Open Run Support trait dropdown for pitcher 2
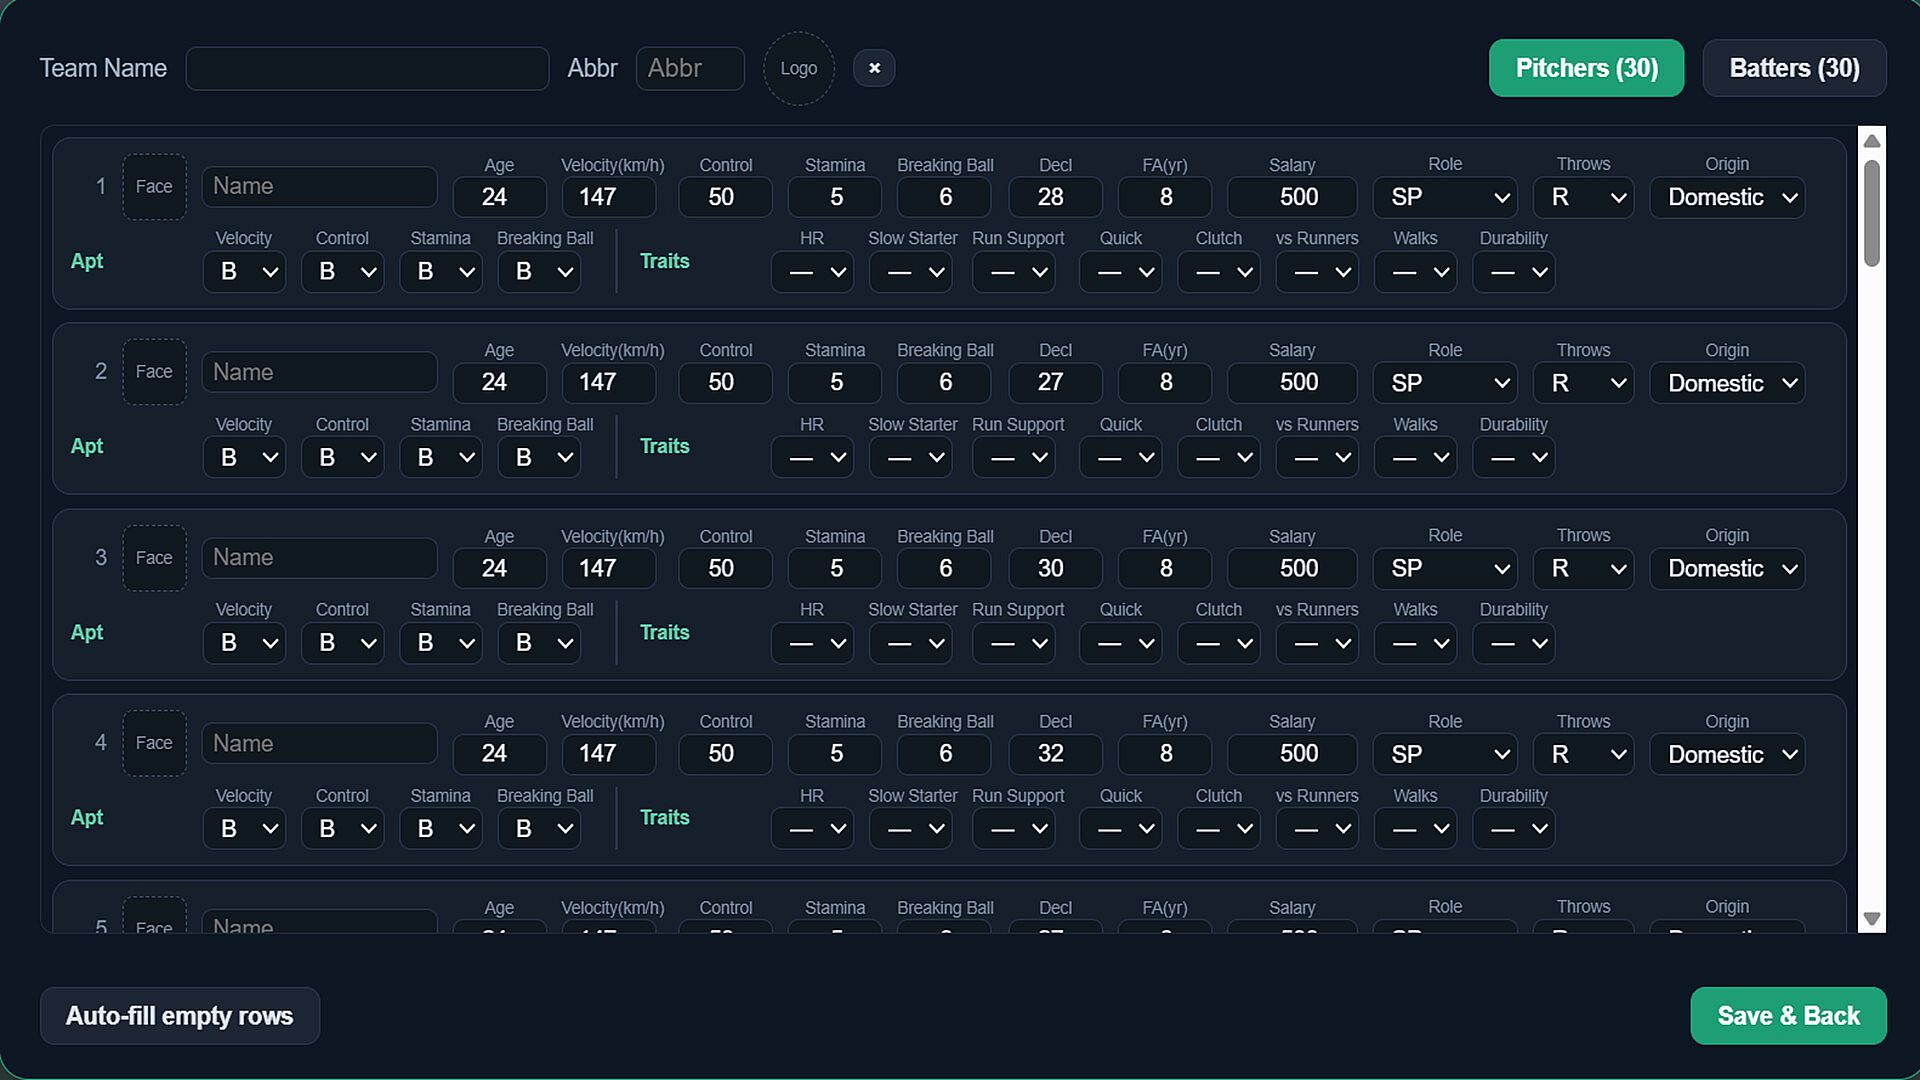 click(1014, 457)
